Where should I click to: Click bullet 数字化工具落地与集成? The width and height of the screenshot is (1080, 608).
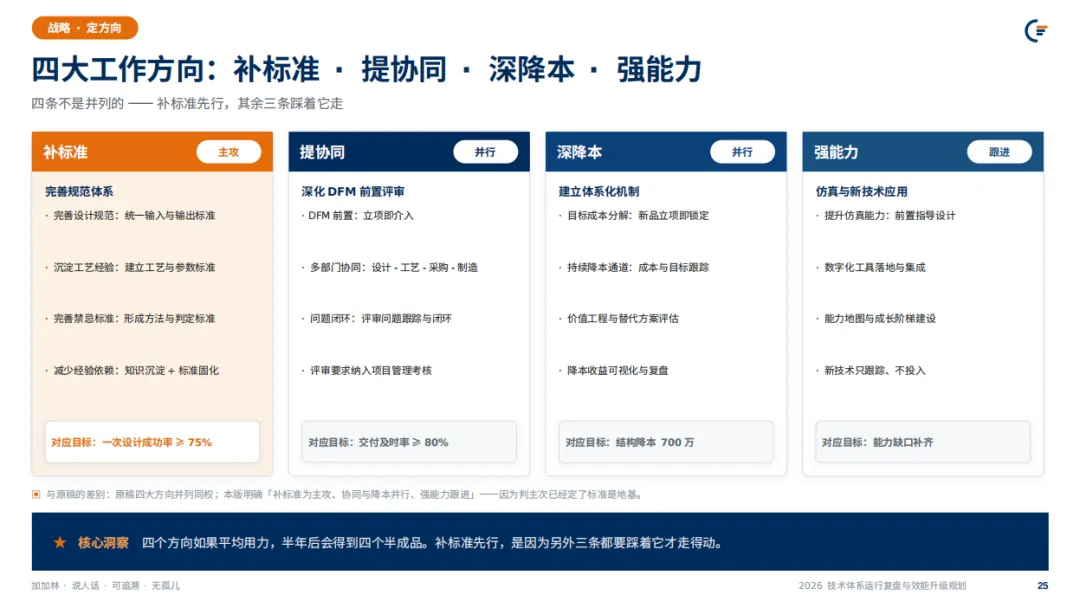click(871, 267)
